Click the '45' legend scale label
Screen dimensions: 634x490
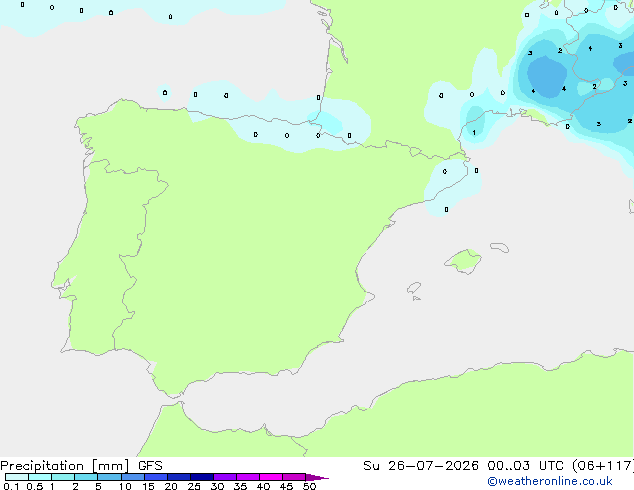(x=286, y=486)
